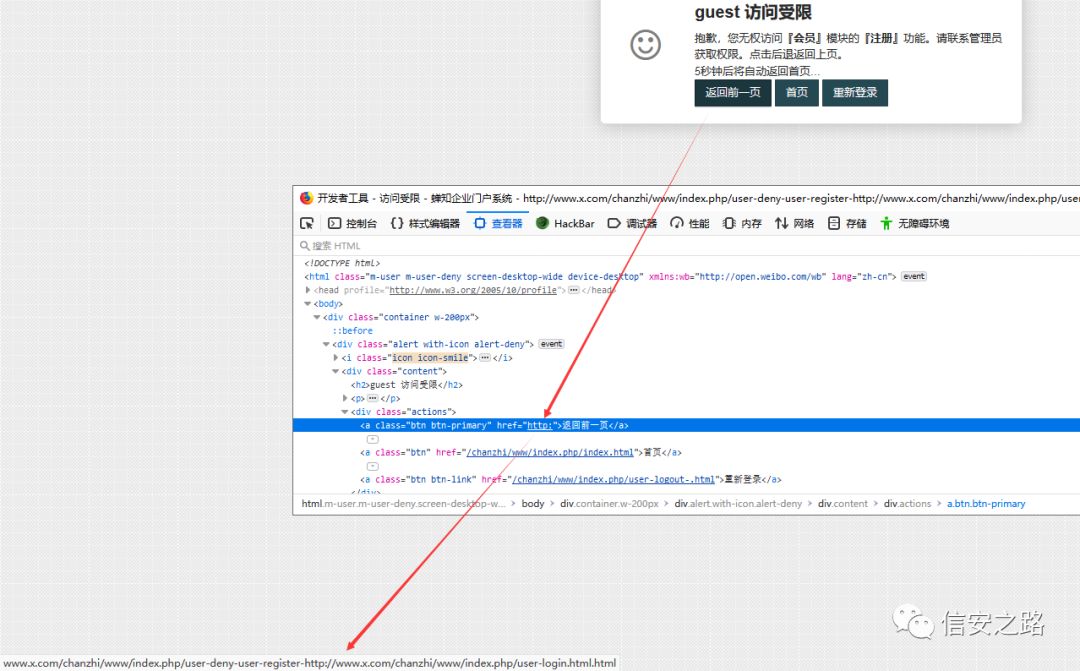Click the 重新登录 button
This screenshot has width=1080, height=671.
[x=855, y=92]
